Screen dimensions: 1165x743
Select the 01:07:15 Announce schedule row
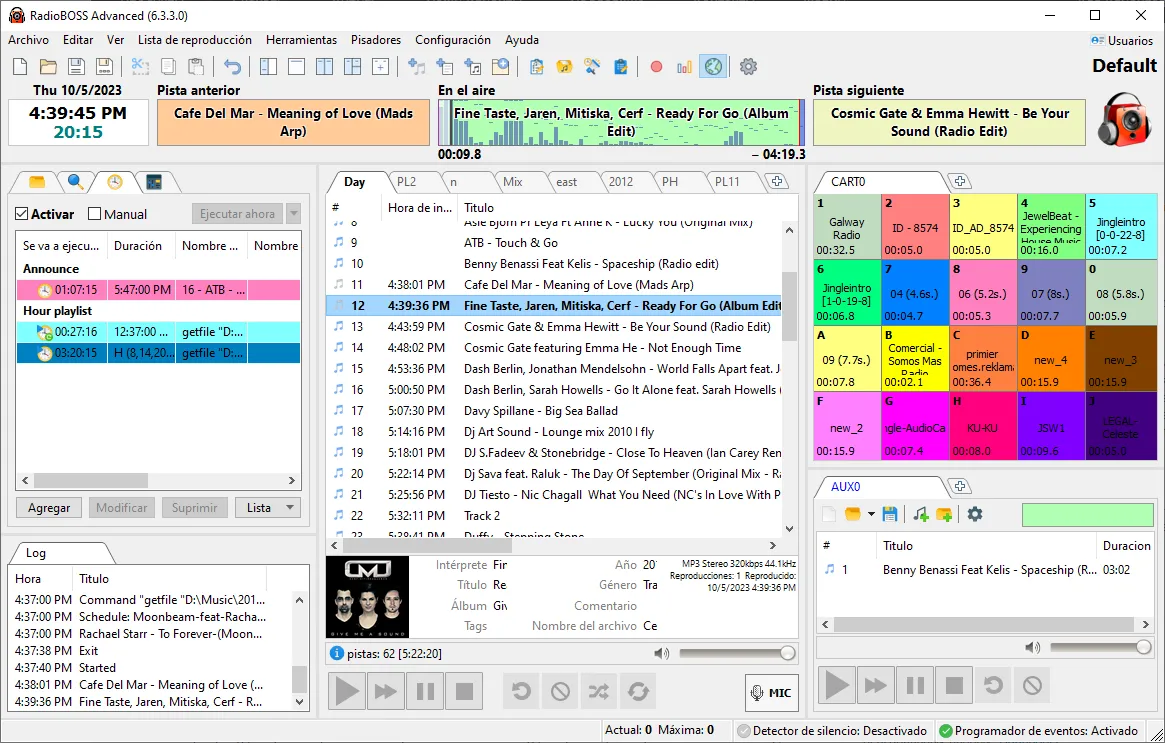158,290
